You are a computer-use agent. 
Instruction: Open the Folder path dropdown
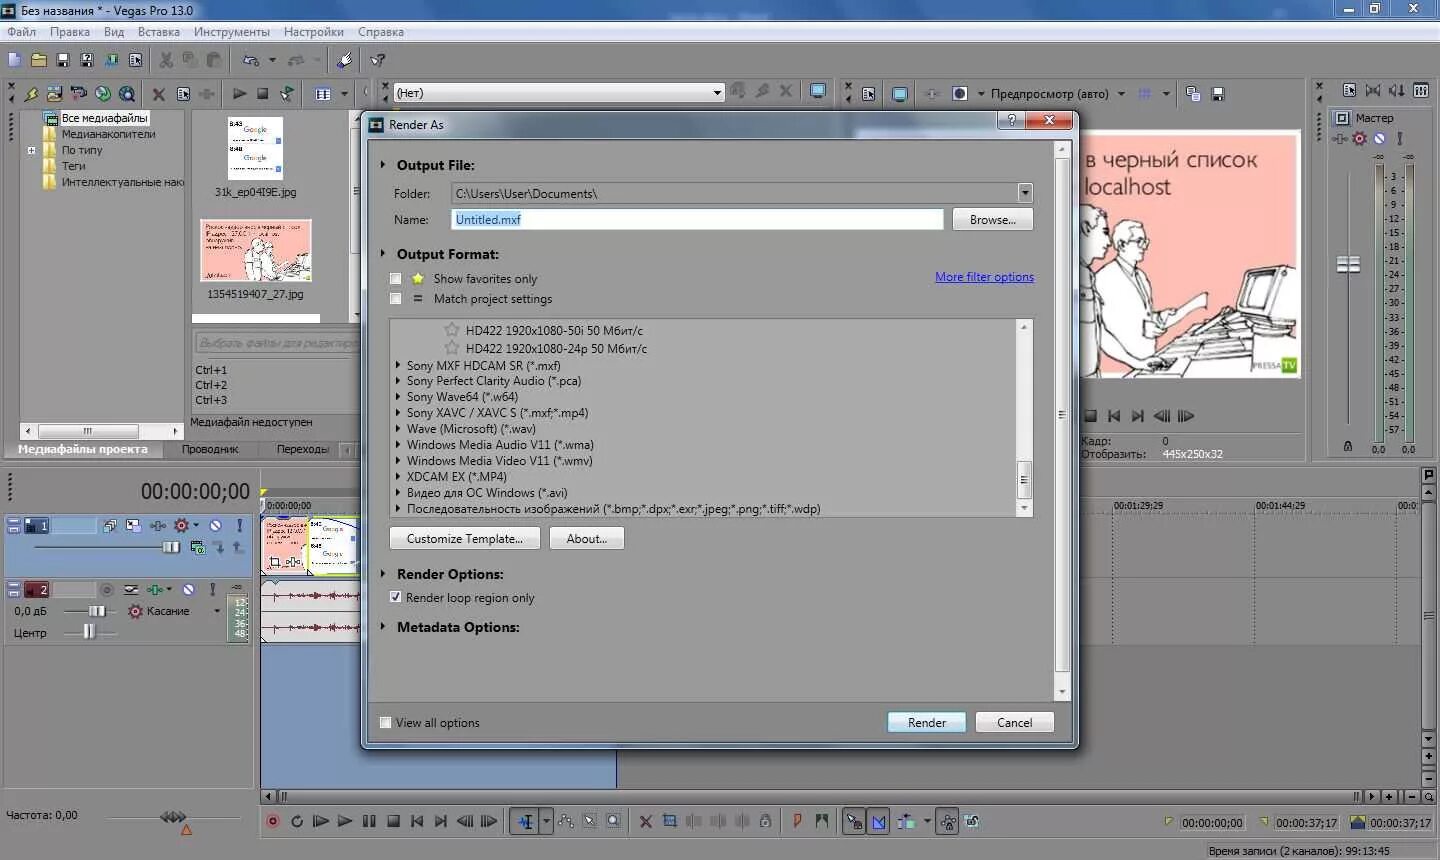click(x=1025, y=193)
